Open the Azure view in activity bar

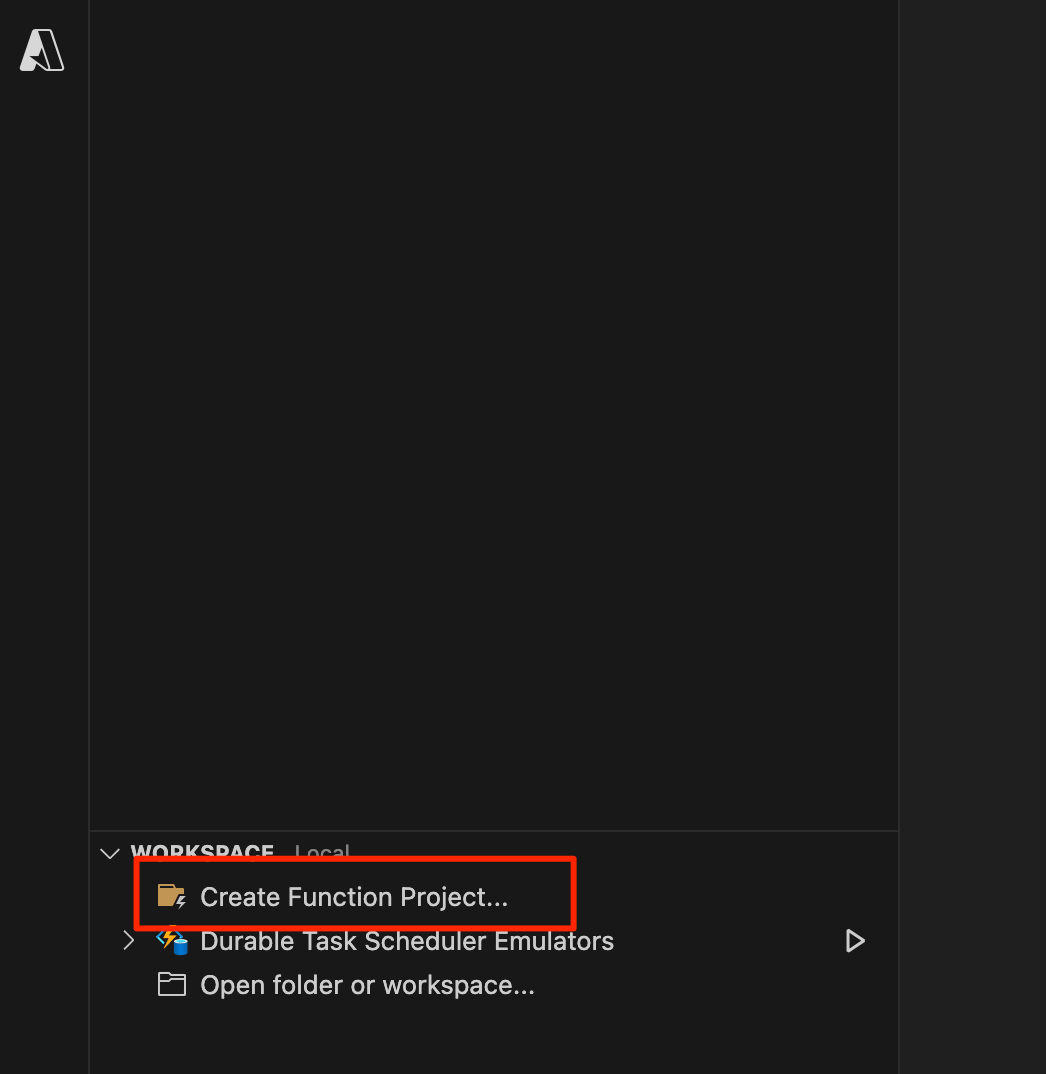42,50
